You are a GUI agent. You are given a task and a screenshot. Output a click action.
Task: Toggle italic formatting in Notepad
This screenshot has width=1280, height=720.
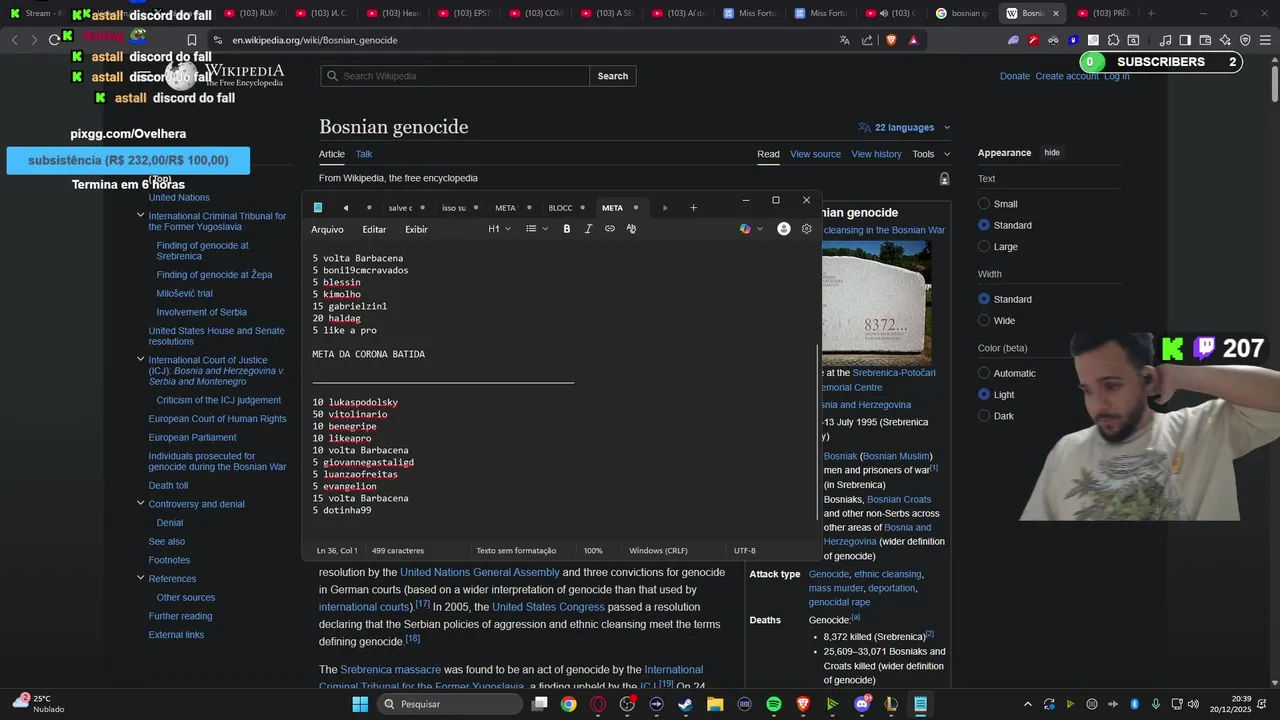[x=588, y=229]
